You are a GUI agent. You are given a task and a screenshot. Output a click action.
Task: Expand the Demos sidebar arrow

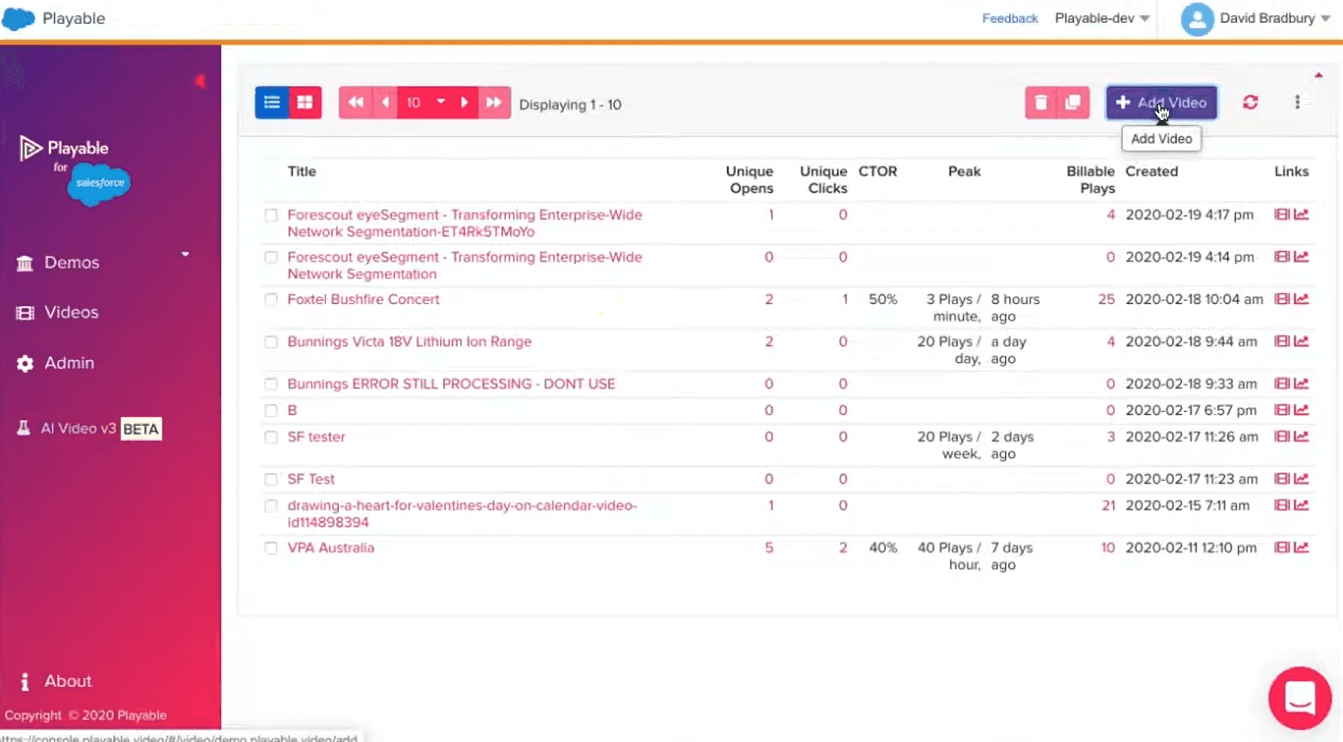185,254
